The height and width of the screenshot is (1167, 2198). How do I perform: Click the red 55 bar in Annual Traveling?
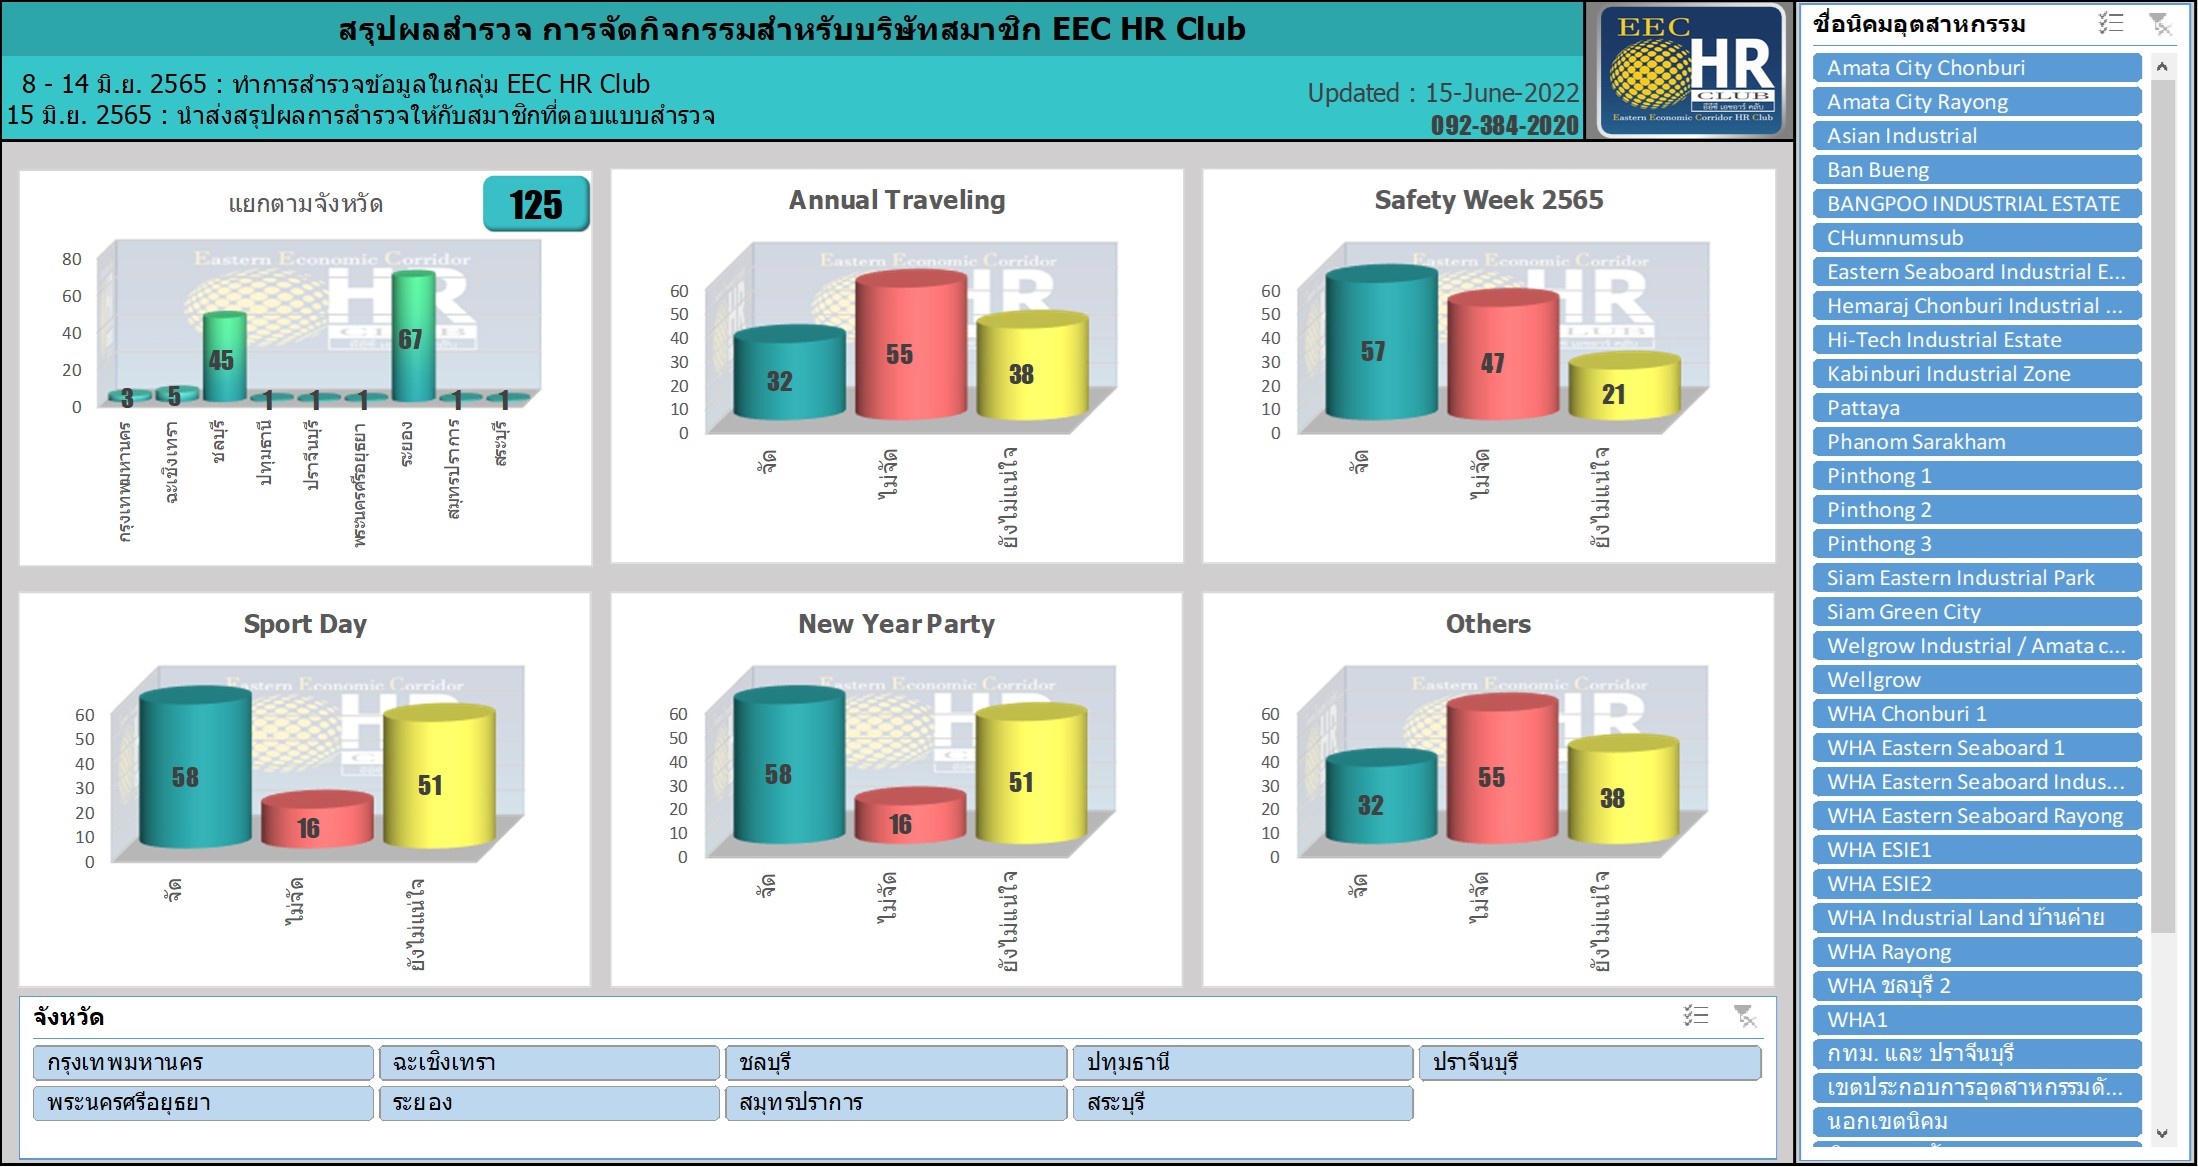[911, 345]
